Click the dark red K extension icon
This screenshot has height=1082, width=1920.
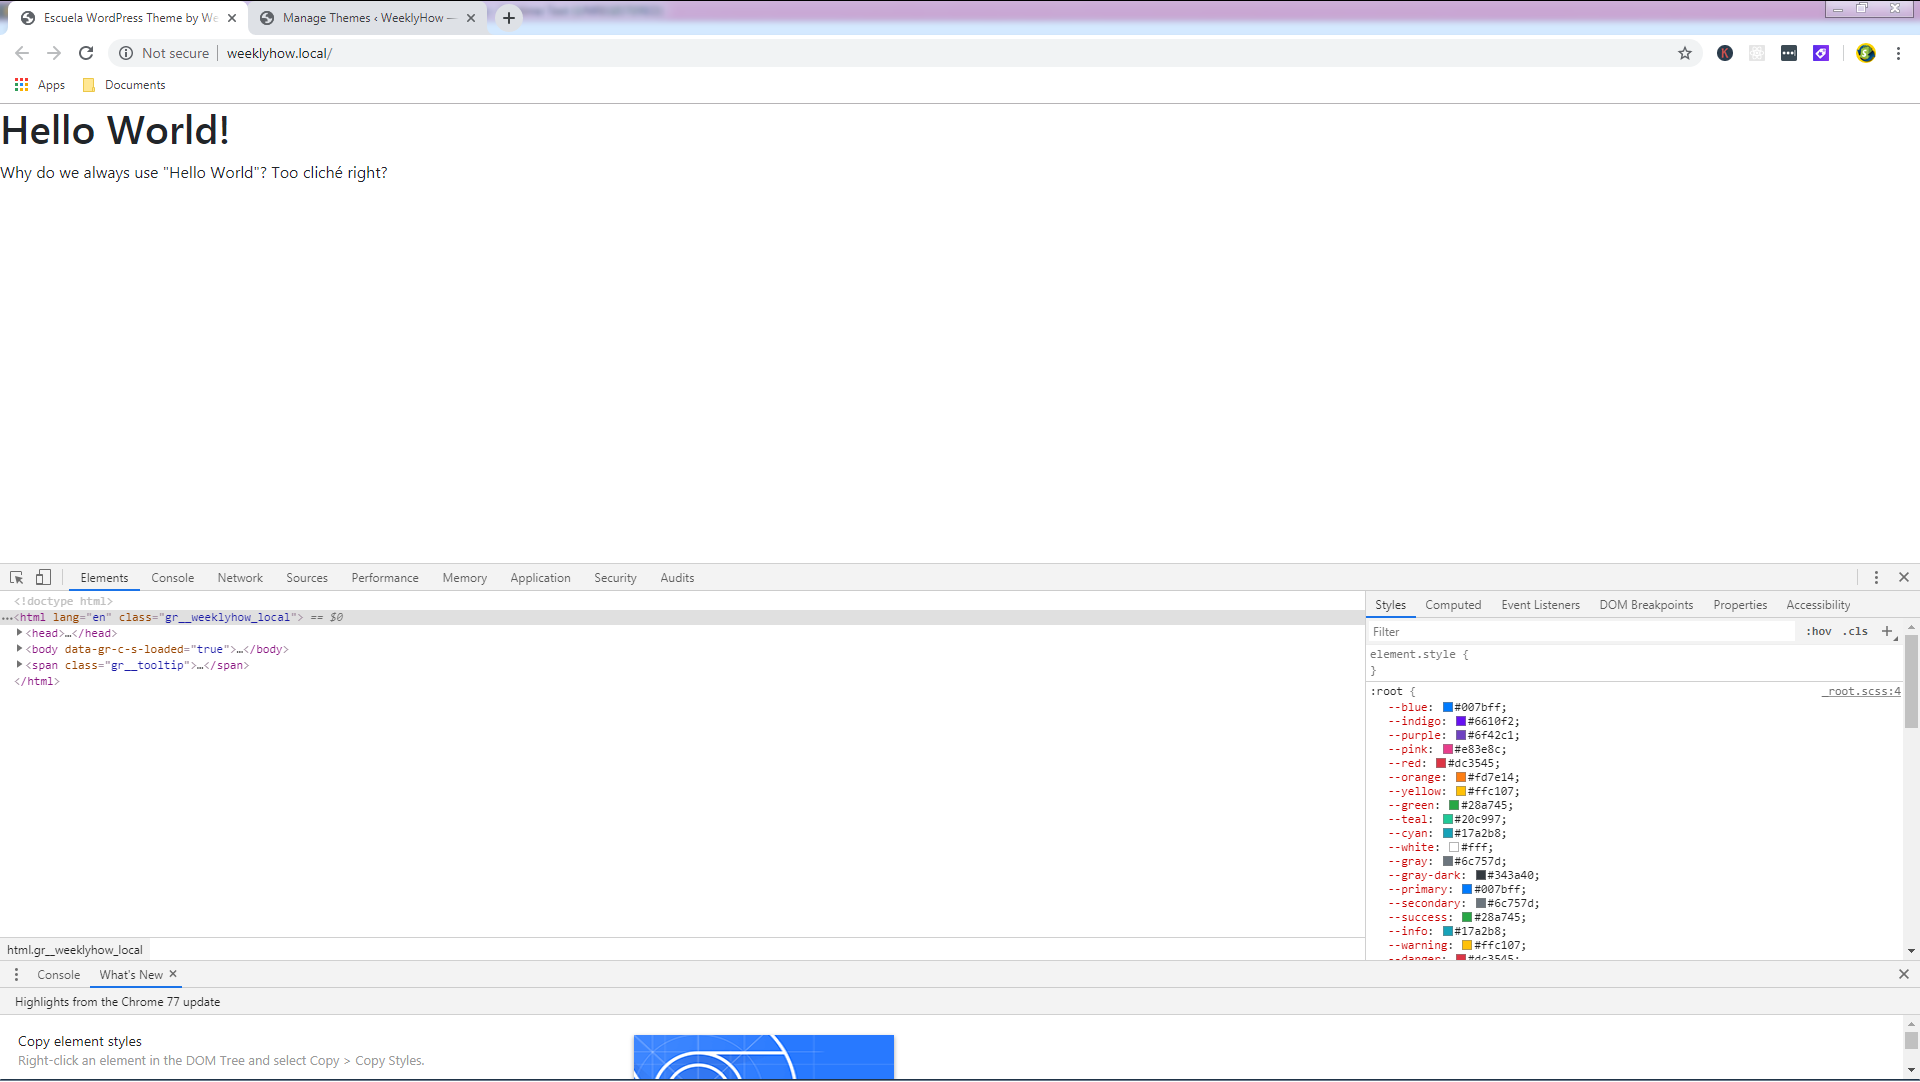tap(1725, 53)
